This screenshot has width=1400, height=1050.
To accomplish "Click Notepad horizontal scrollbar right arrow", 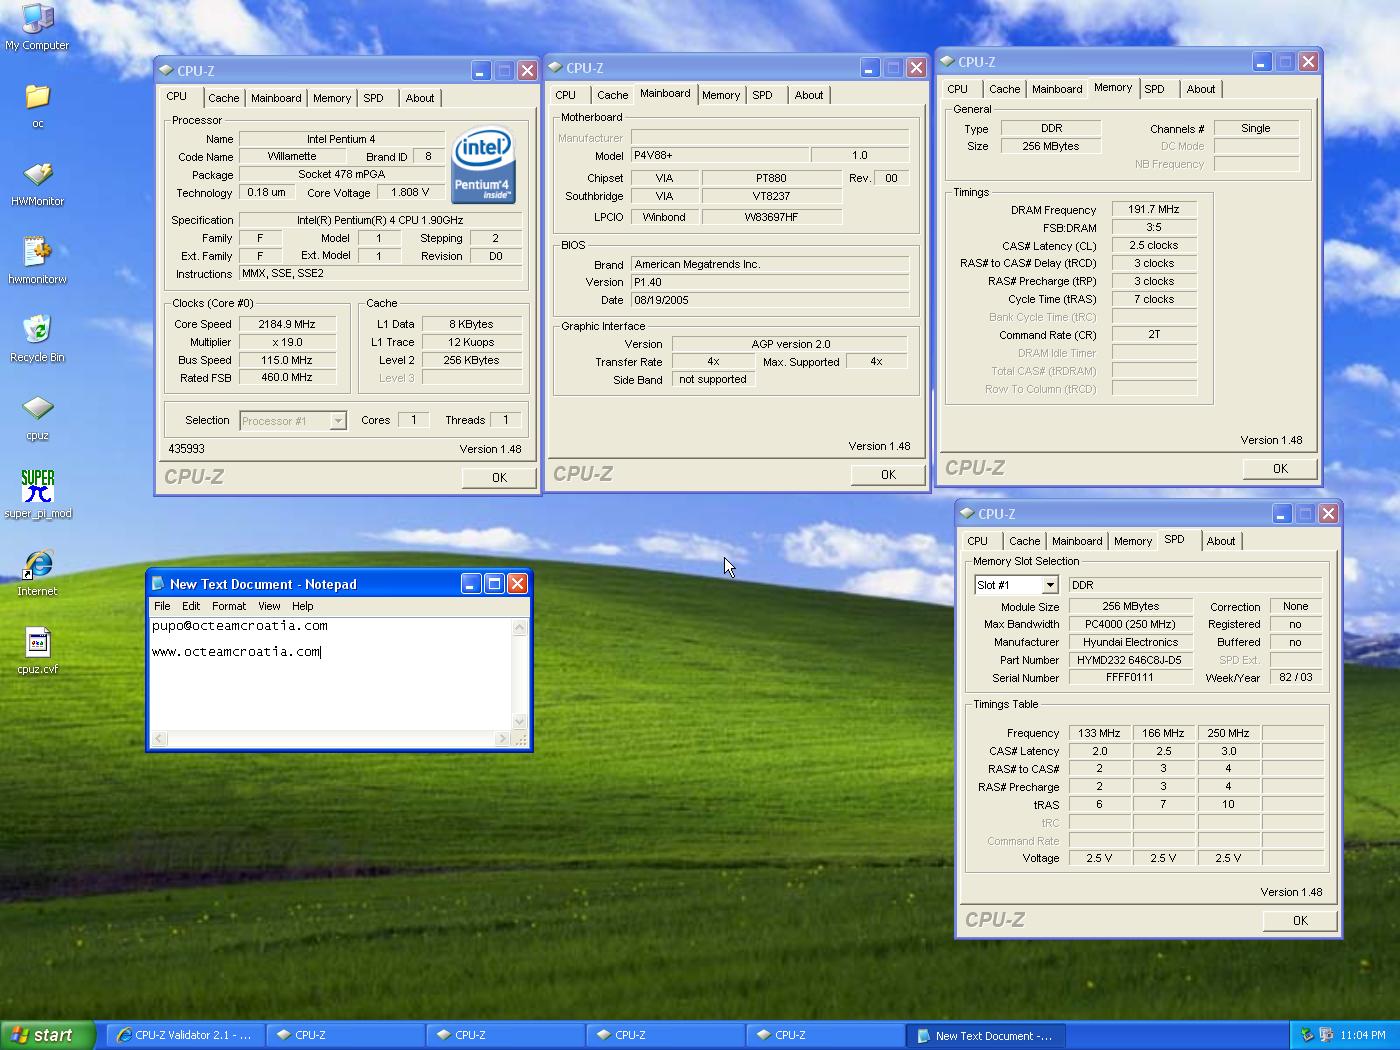I will (x=502, y=739).
